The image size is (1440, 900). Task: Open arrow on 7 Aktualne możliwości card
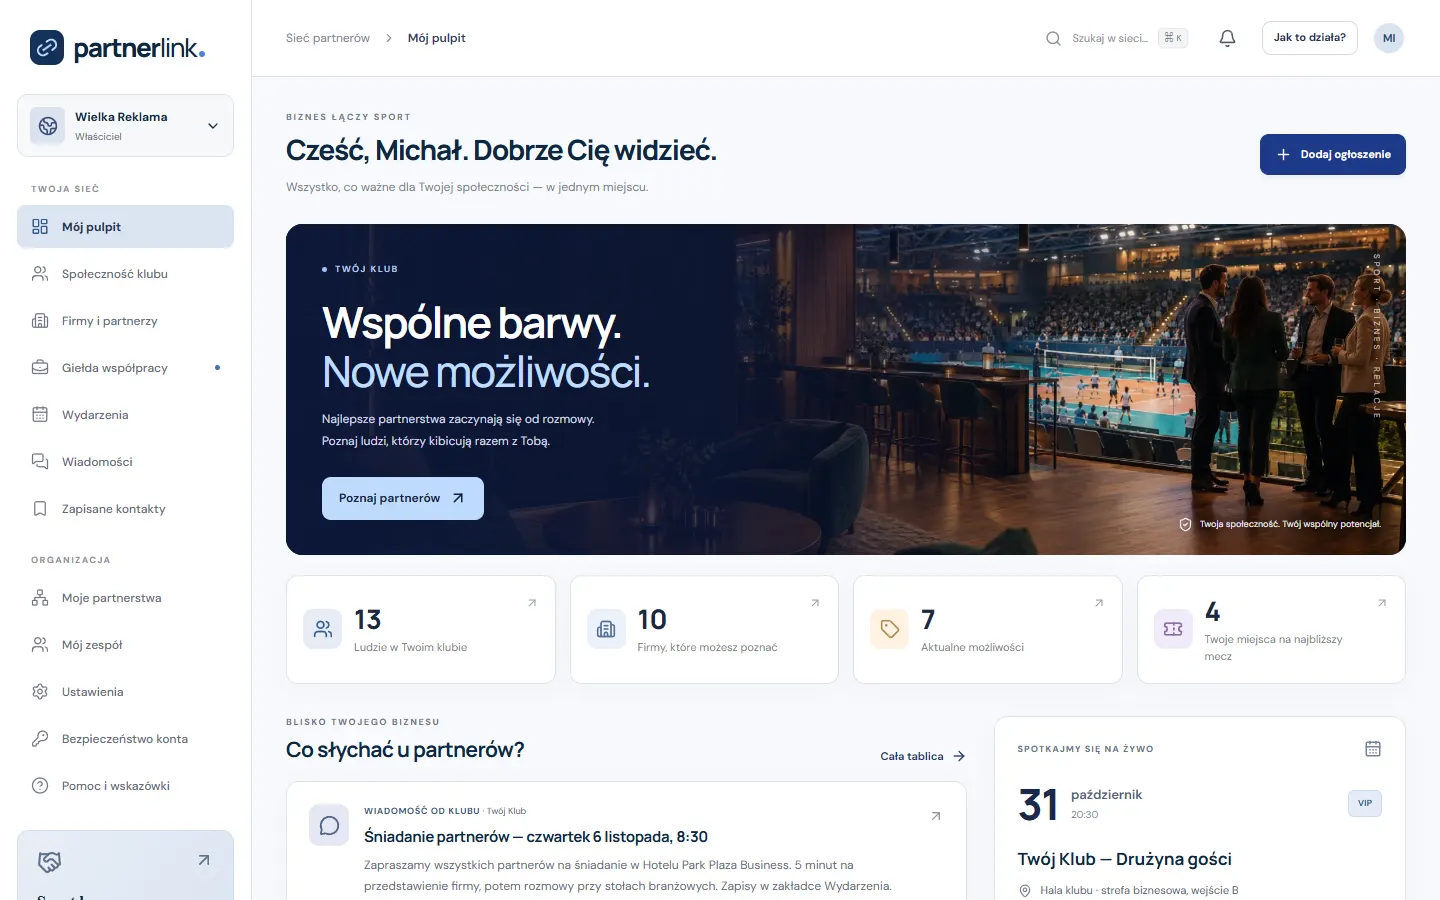[x=1099, y=603]
